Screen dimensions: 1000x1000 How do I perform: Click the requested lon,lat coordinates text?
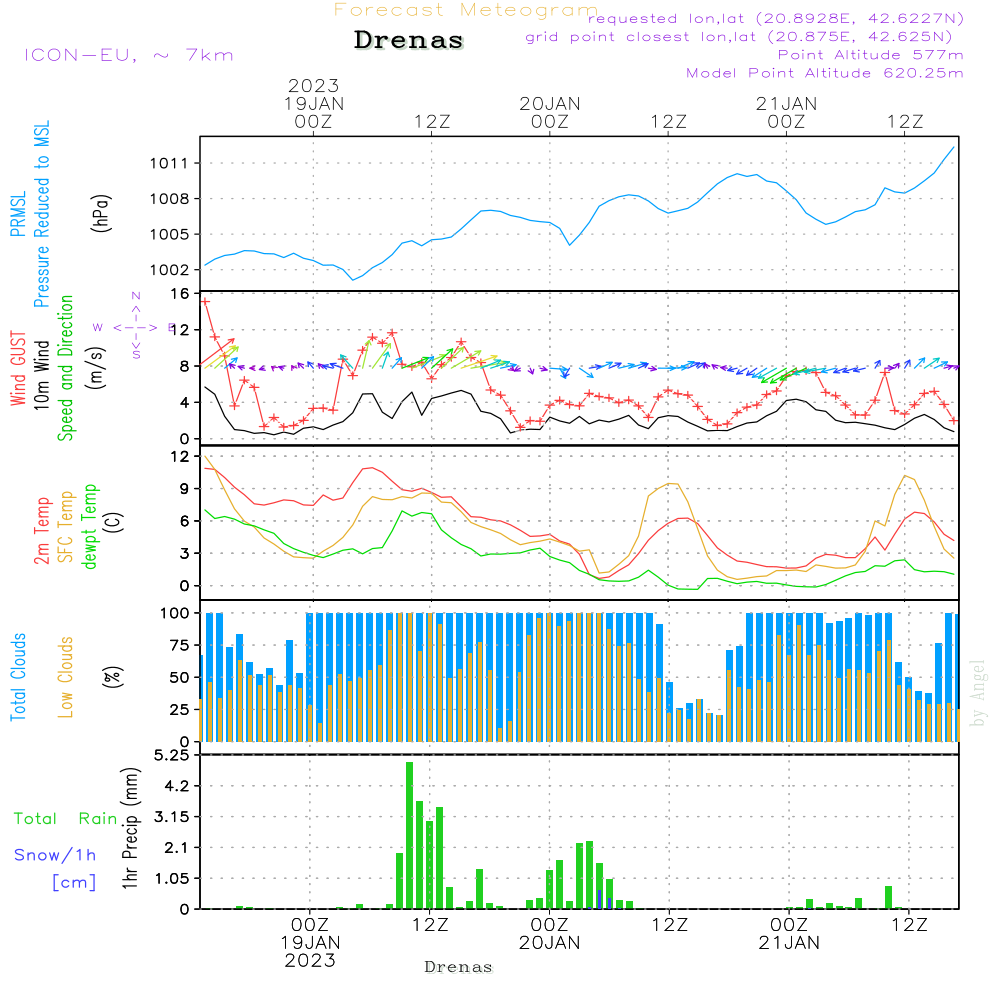[x=776, y=18]
